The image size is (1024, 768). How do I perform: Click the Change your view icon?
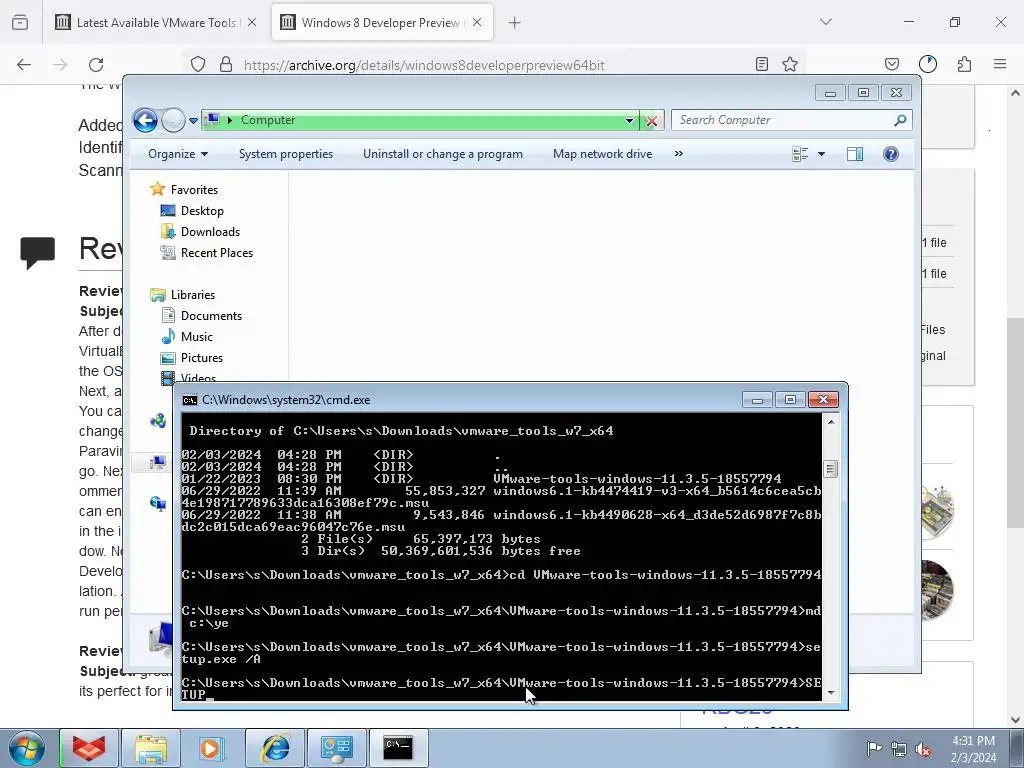[800, 154]
